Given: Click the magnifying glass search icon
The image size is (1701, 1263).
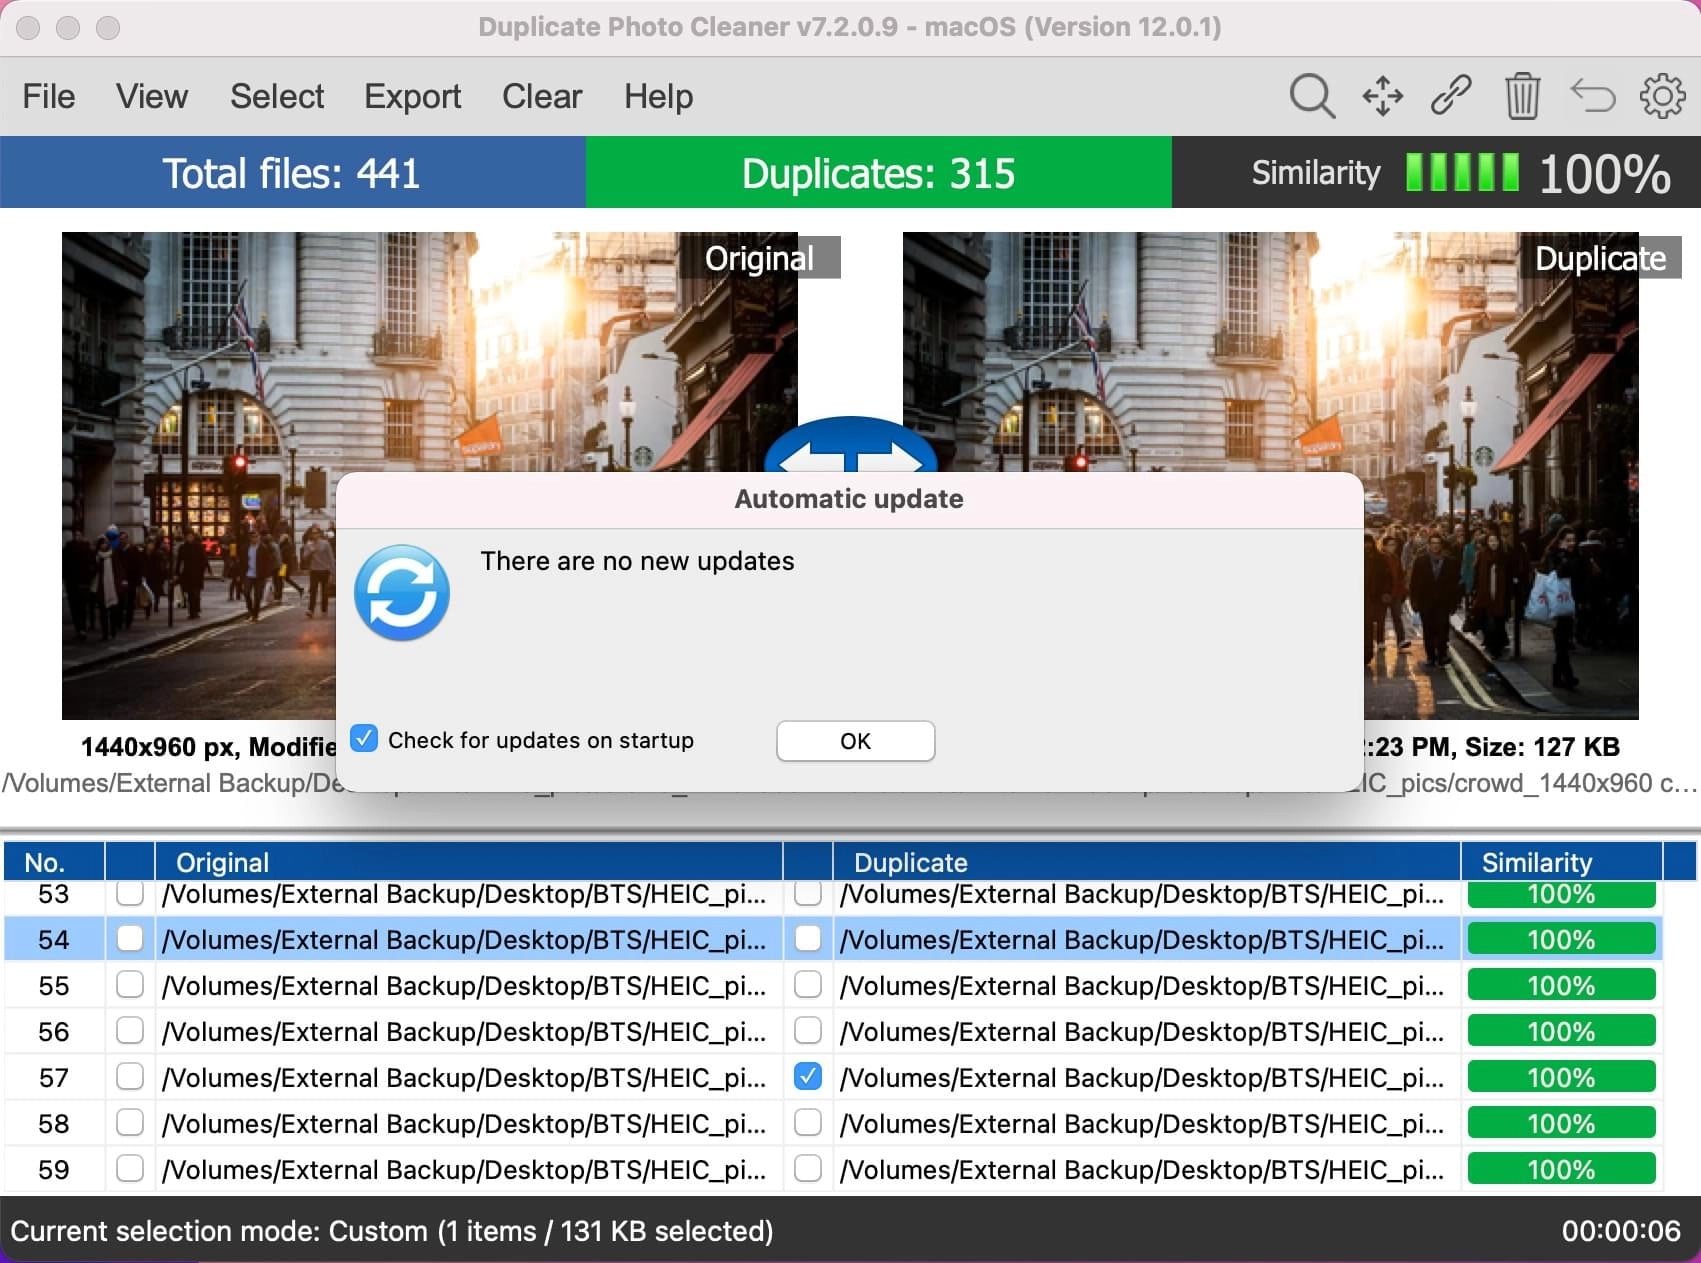Looking at the screenshot, I should click(x=1311, y=96).
